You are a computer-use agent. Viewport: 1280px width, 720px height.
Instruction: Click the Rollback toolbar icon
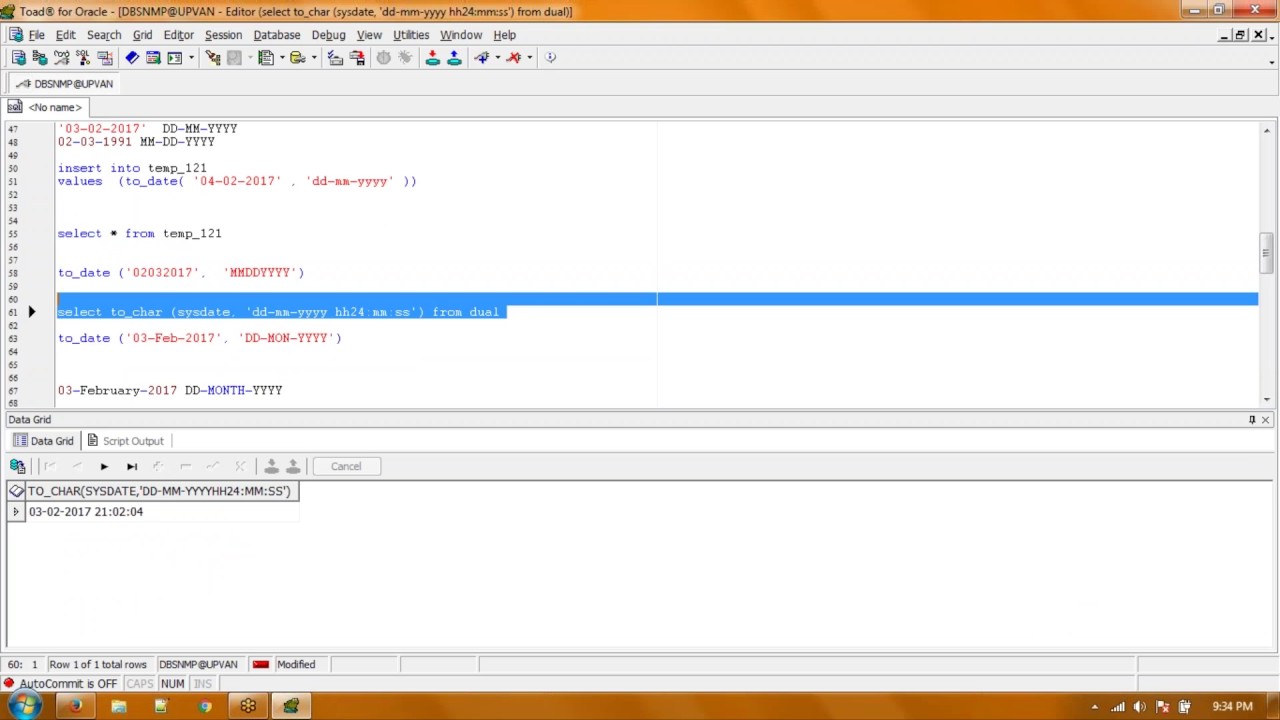pyautogui.click(x=454, y=58)
